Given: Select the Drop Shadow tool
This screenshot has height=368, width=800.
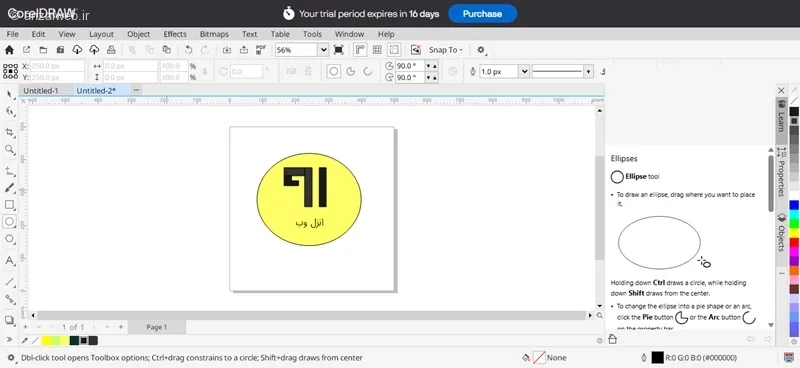Looking at the screenshot, I should tap(9, 320).
